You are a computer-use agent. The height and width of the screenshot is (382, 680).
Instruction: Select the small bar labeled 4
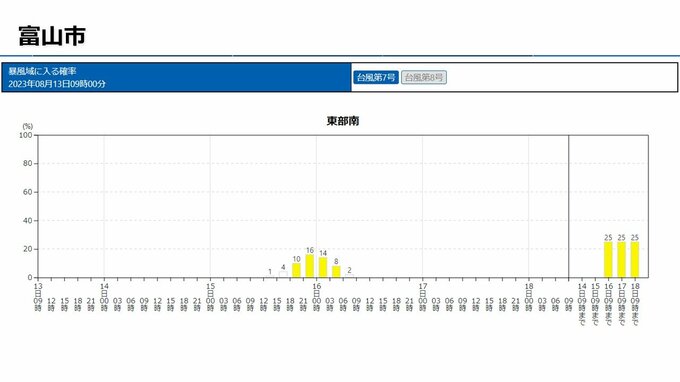pos(283,274)
